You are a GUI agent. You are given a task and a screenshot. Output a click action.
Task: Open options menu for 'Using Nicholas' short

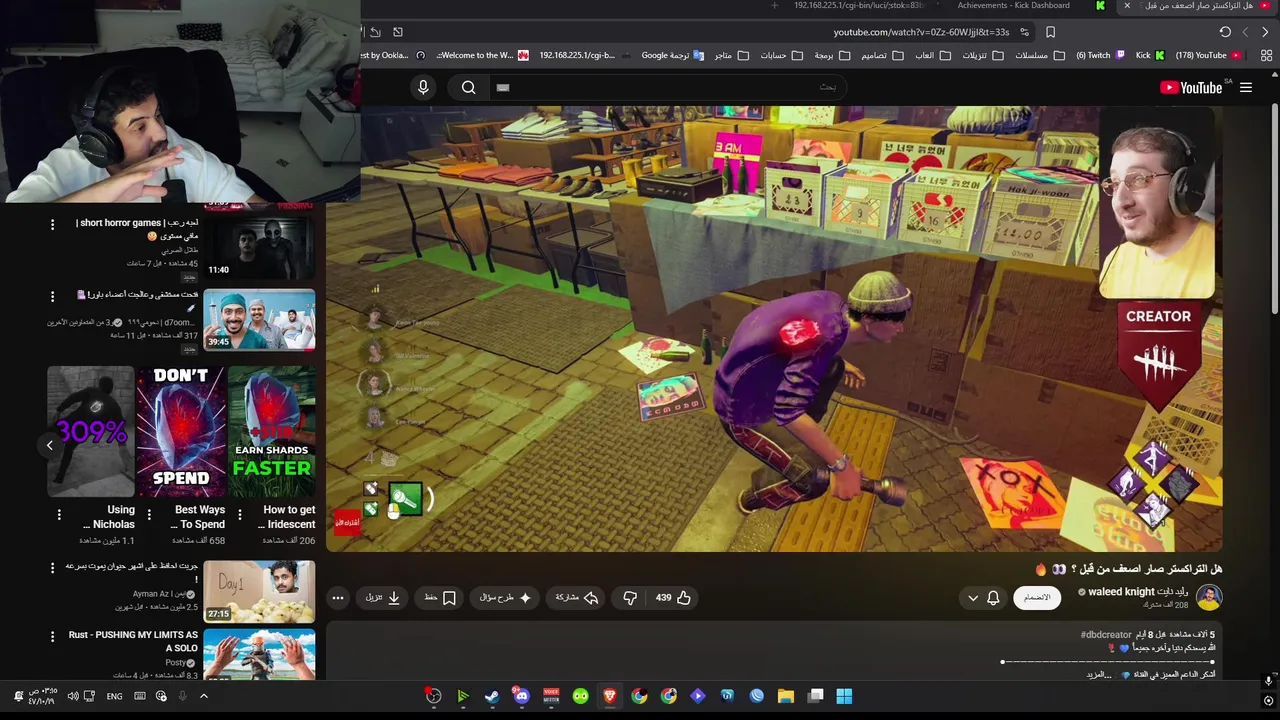[59, 515]
